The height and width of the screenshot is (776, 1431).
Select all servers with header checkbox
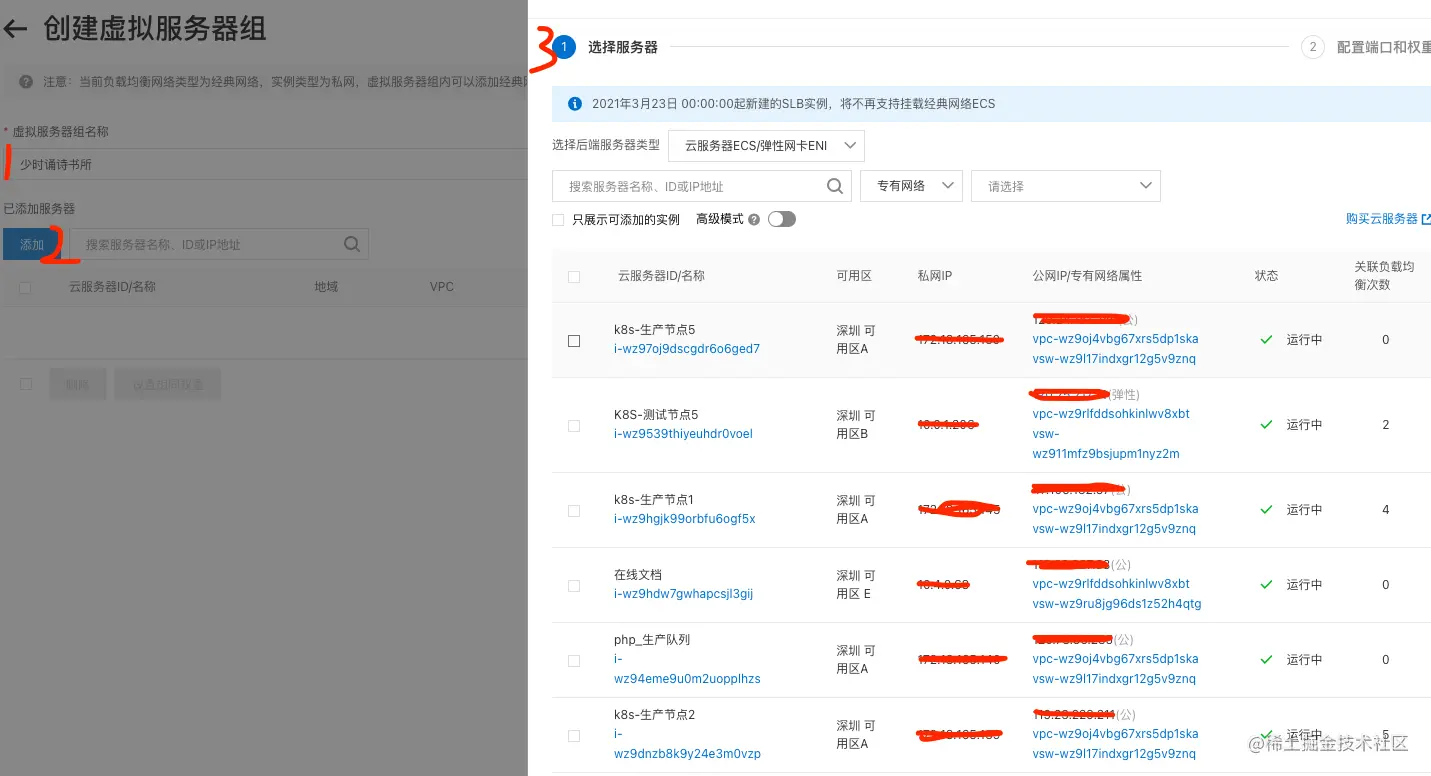[x=574, y=277]
